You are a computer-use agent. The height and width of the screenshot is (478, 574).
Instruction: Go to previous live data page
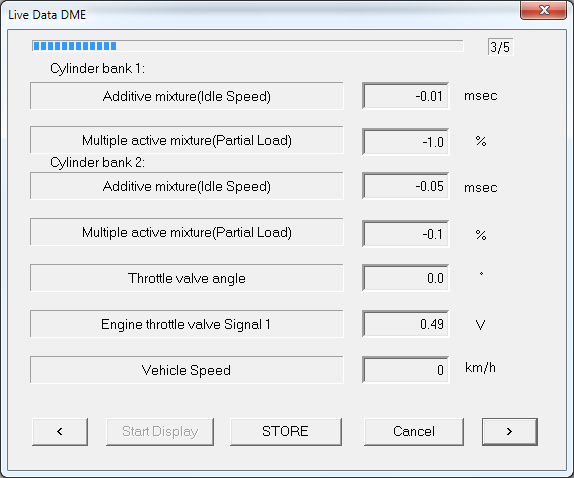tap(60, 432)
